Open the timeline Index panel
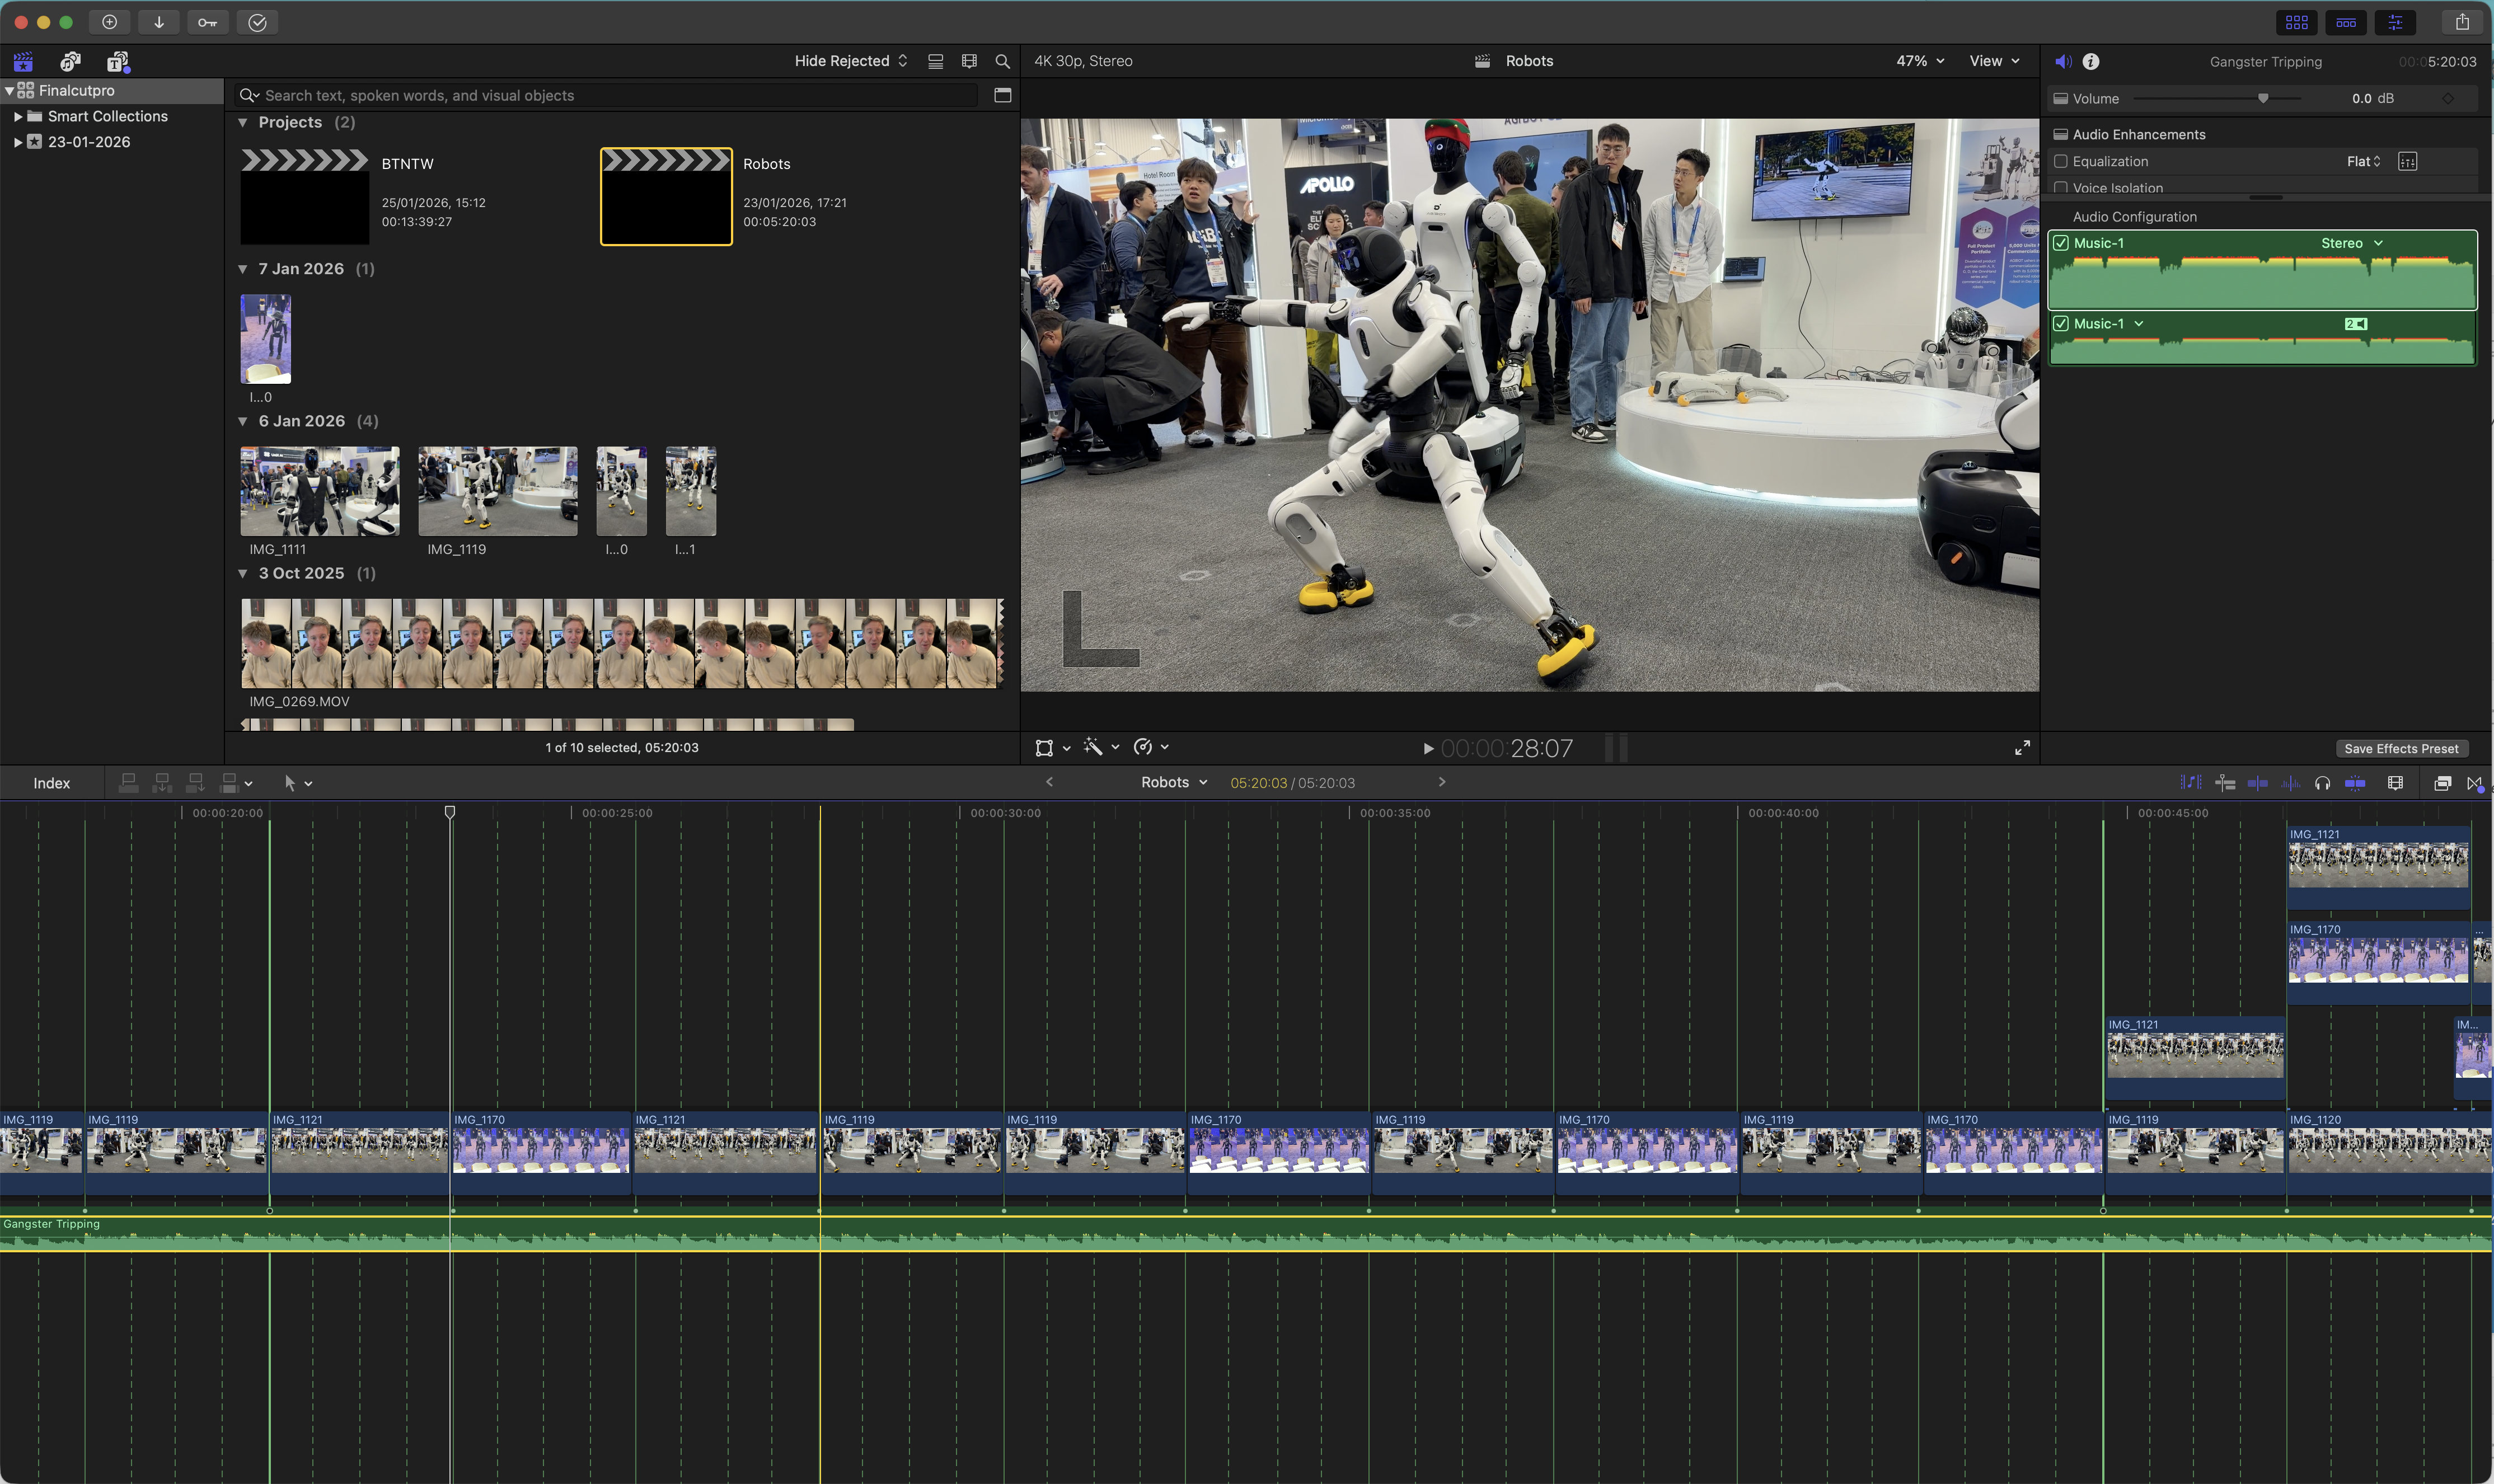Screen dimensions: 2494x1484 coord(52,782)
